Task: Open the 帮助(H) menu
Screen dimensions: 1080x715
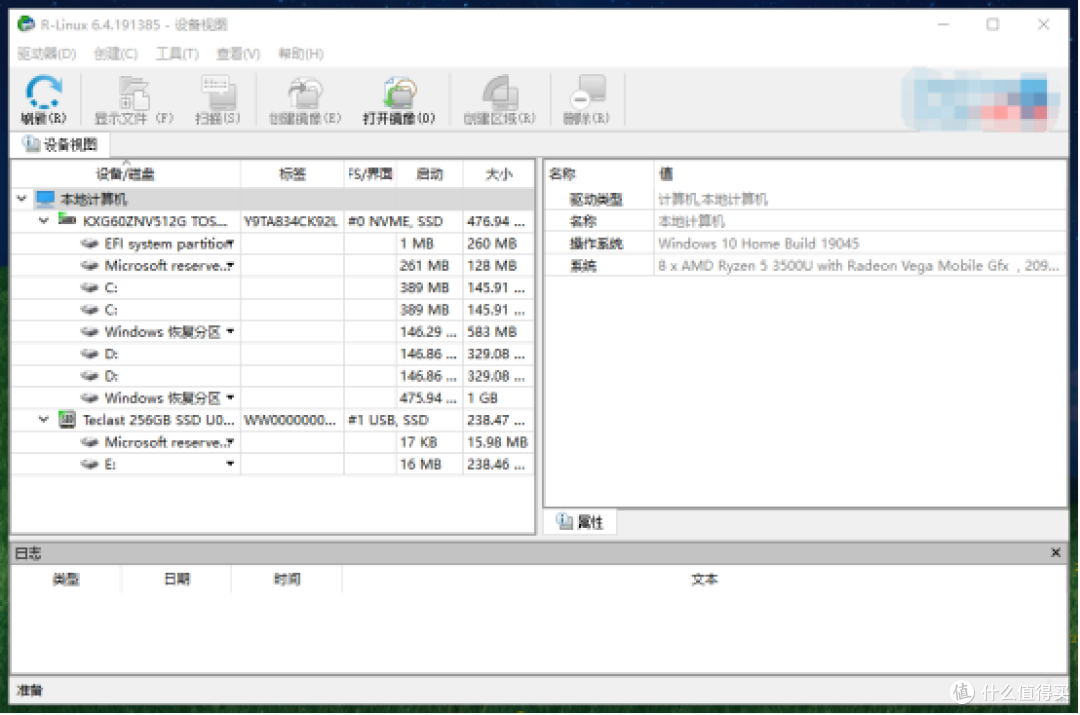Action: (301, 54)
